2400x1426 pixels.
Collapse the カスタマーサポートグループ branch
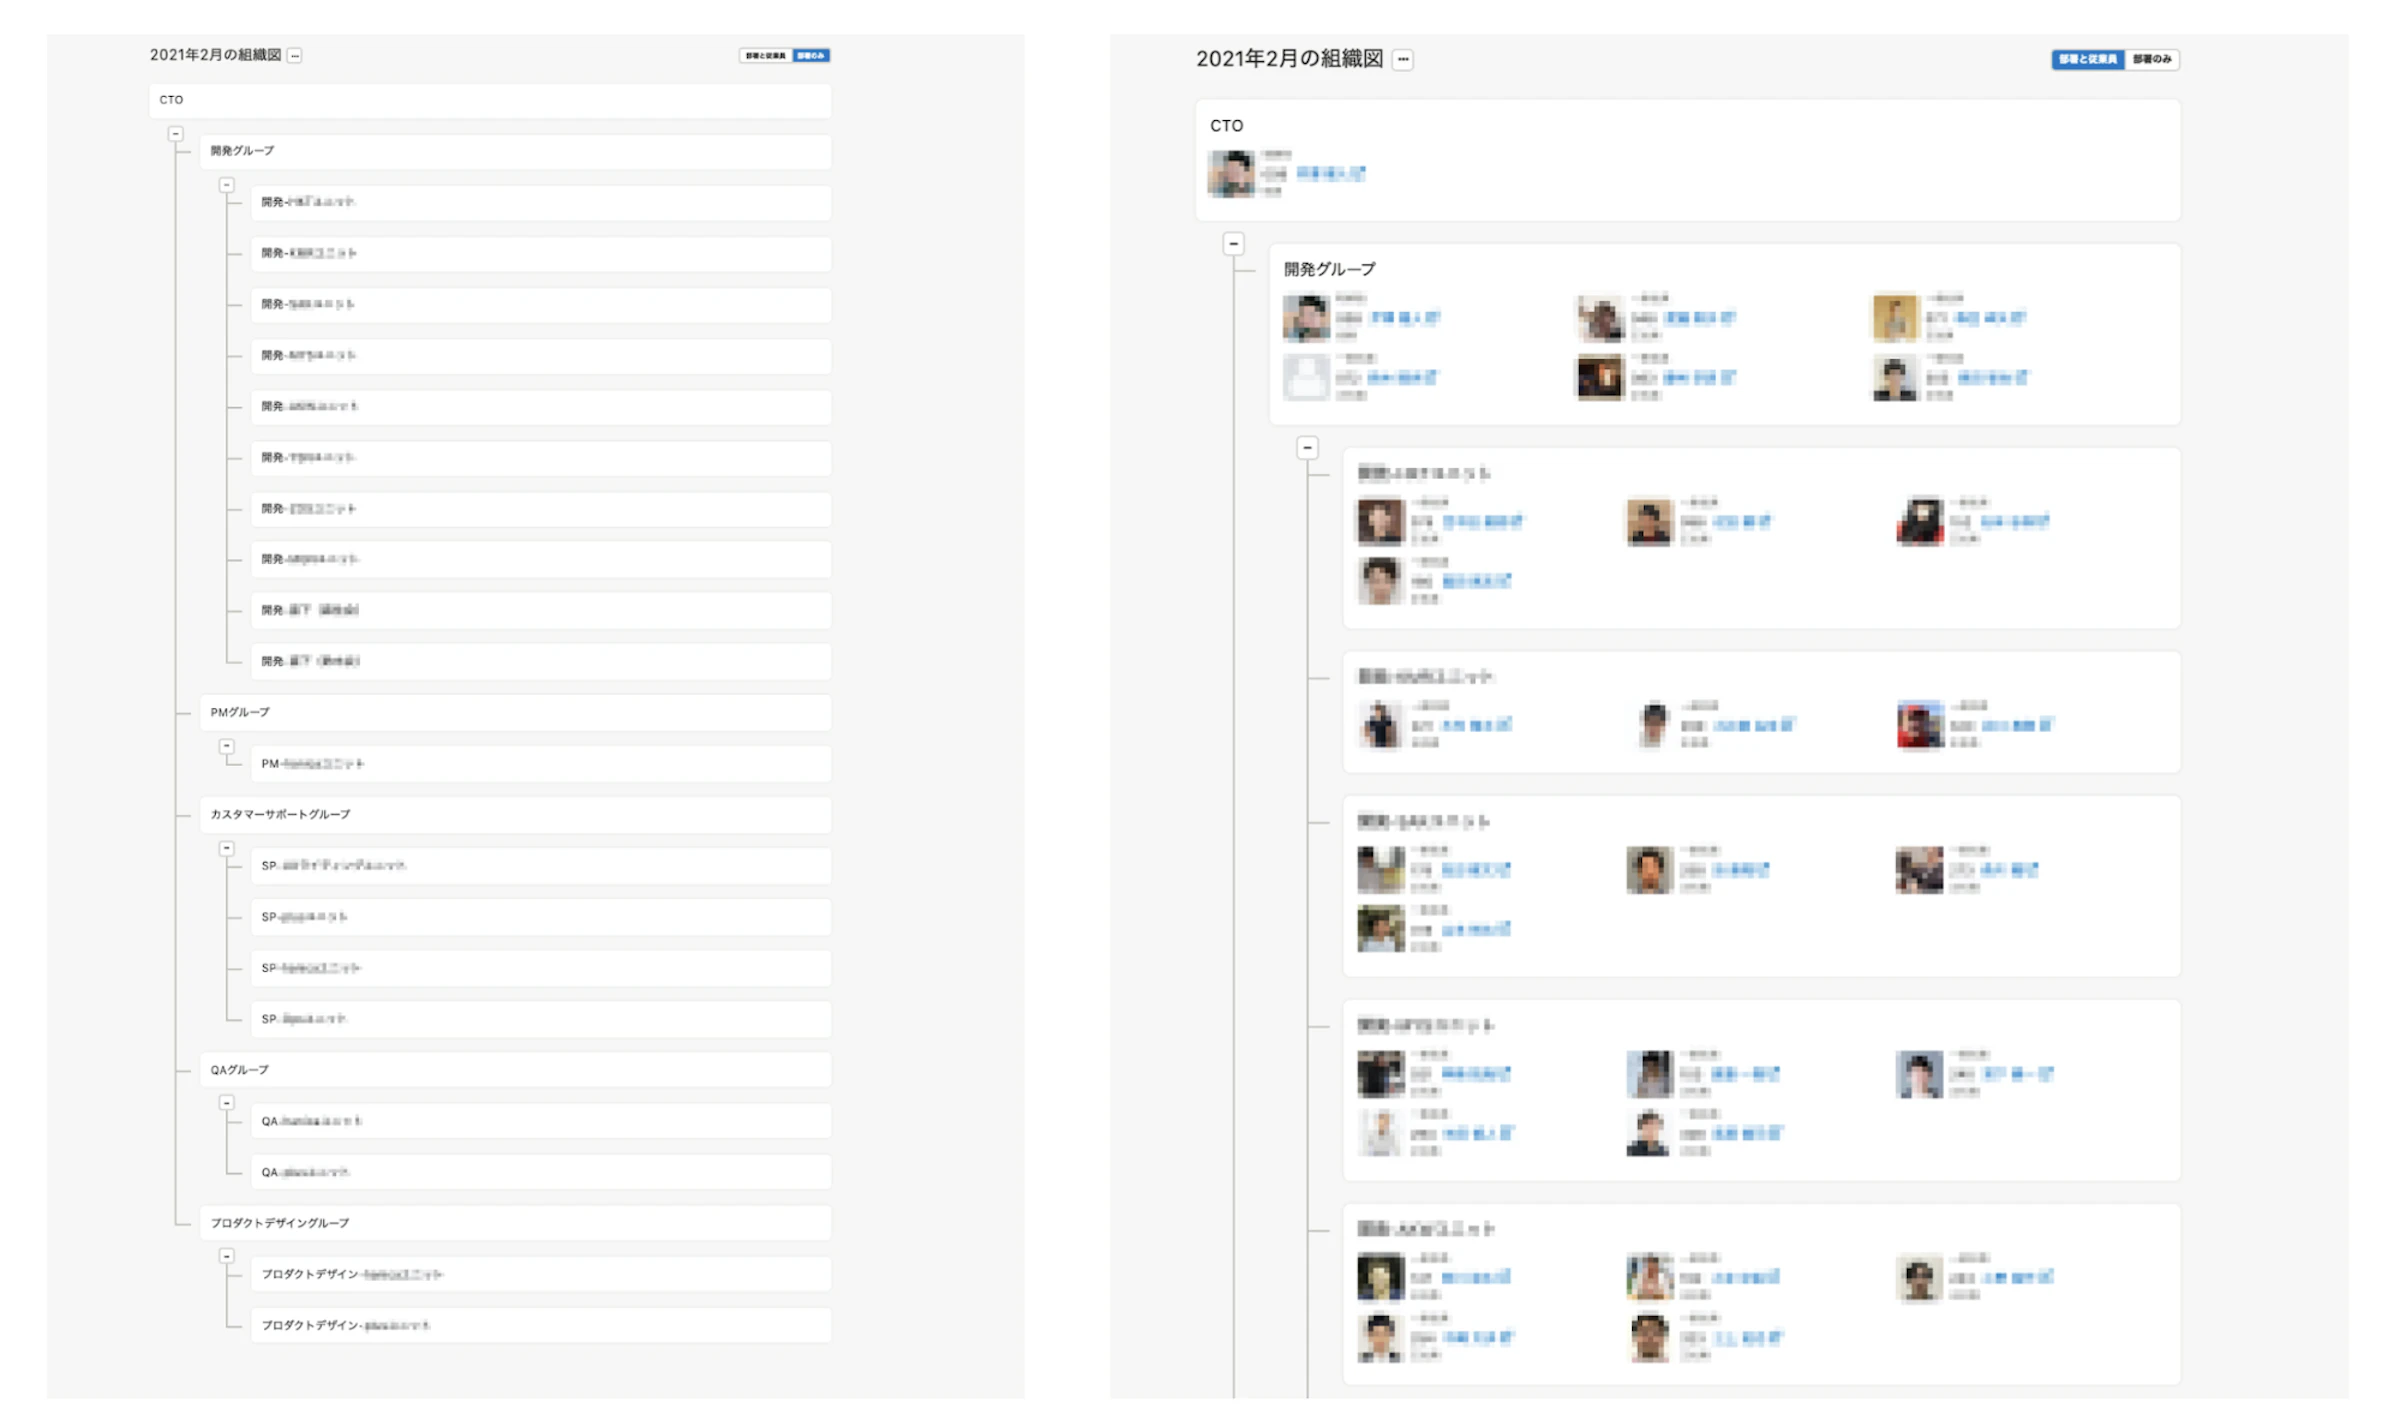(x=227, y=849)
